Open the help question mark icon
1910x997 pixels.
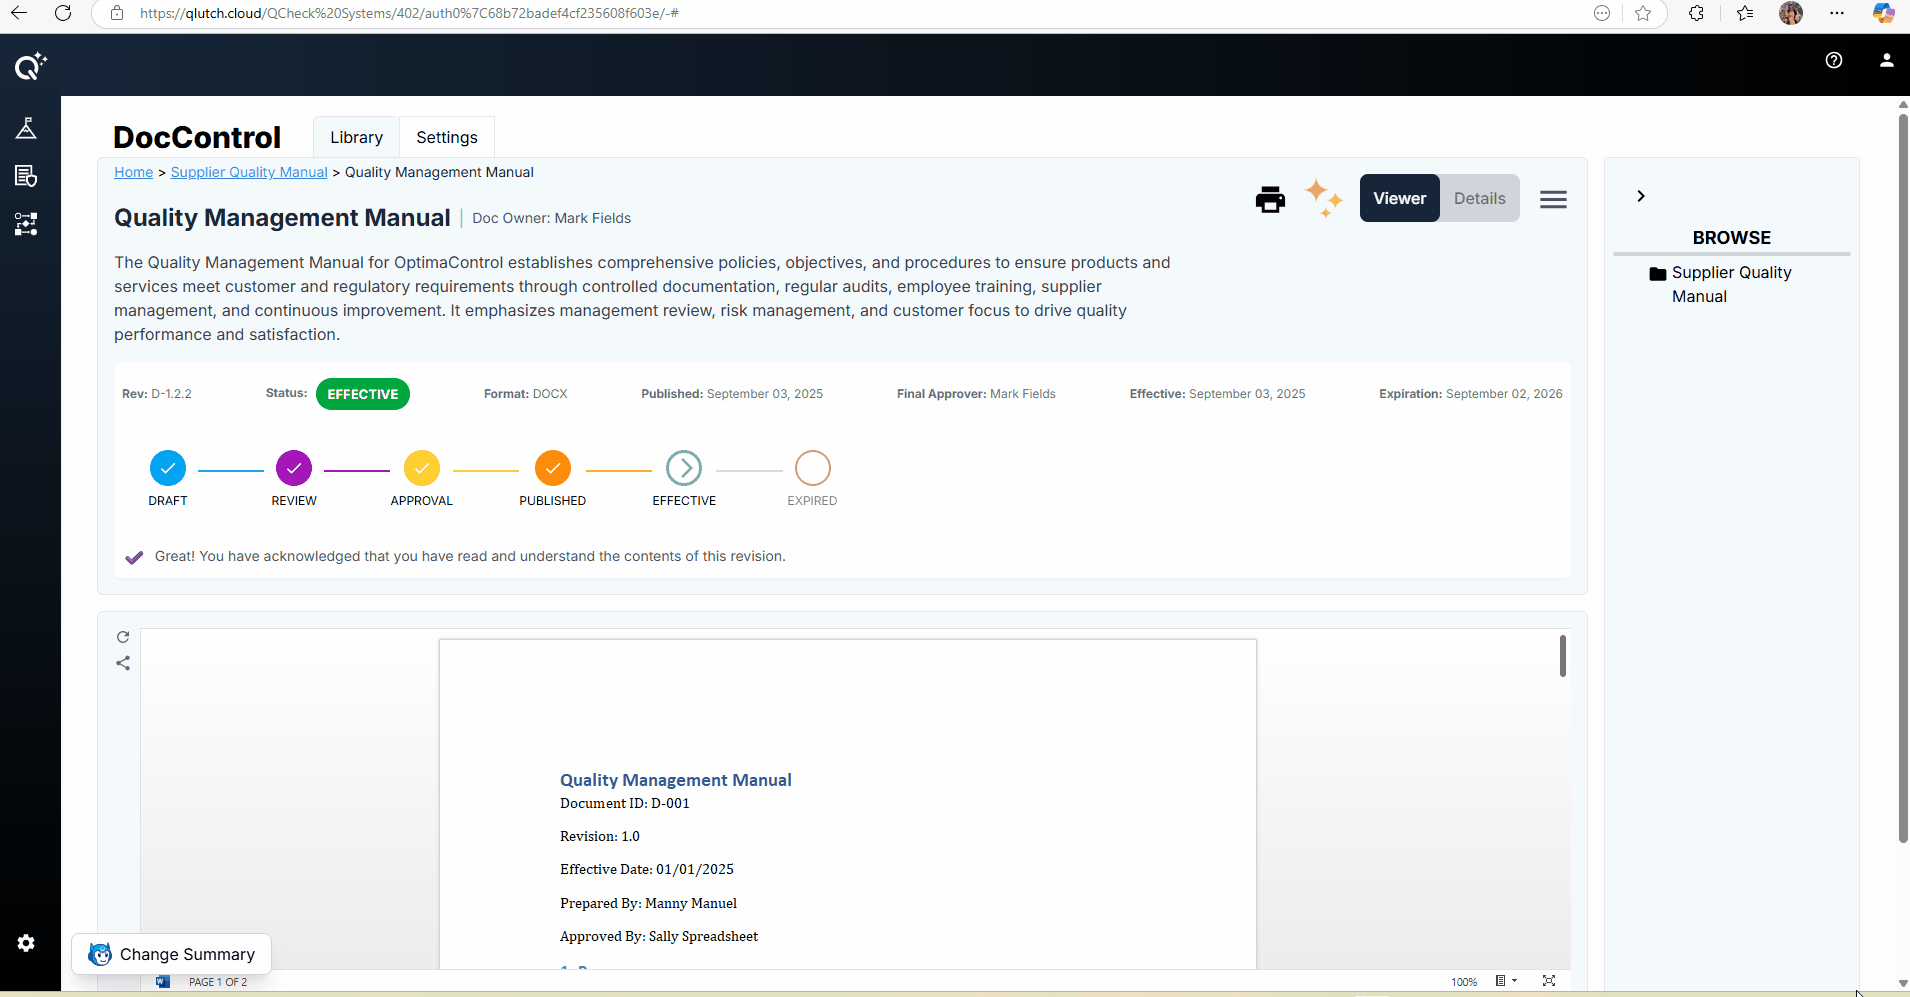[x=1833, y=60]
